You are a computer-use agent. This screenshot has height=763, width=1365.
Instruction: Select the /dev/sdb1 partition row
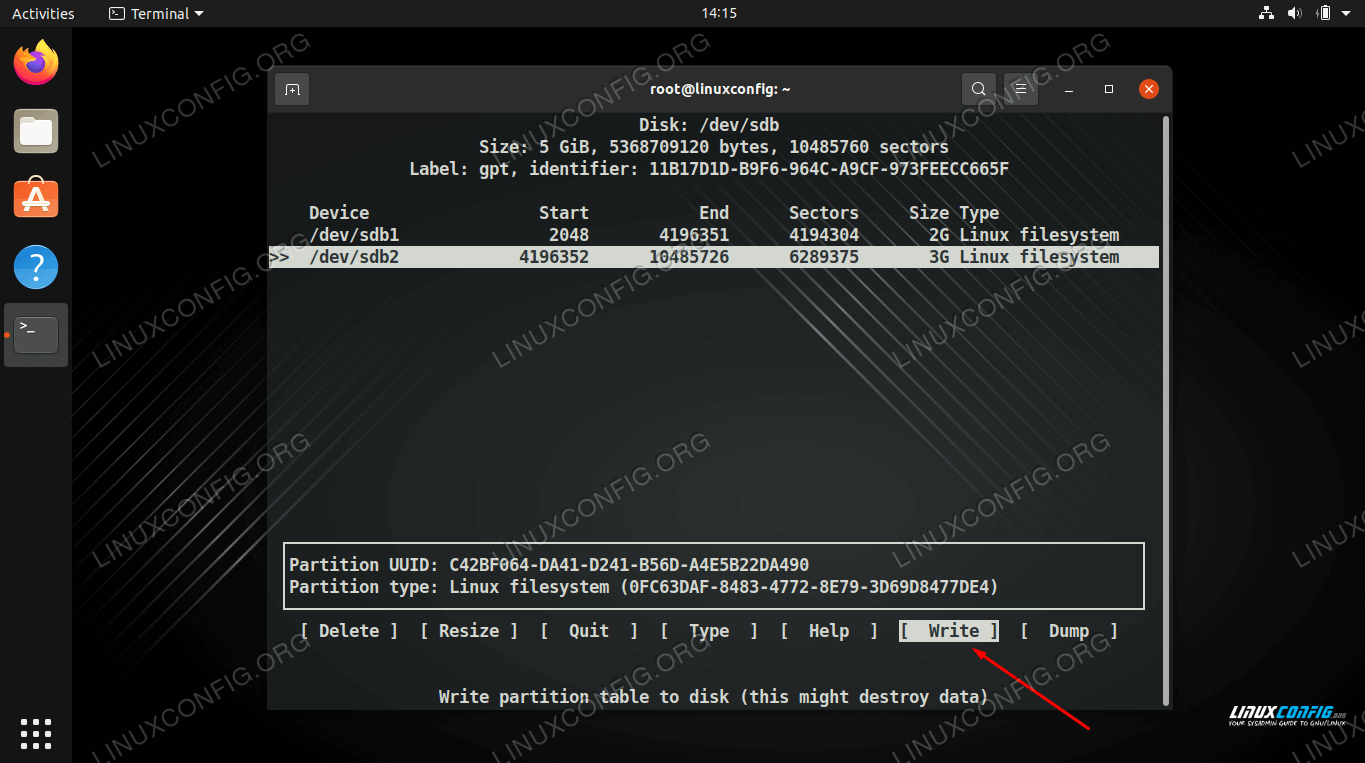(713, 235)
